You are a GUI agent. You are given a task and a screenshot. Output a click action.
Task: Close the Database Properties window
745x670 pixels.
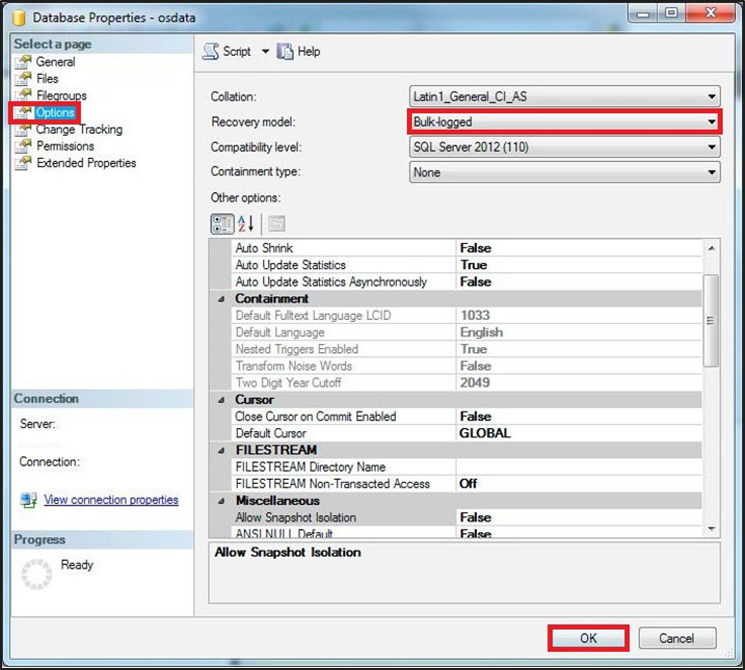710,13
